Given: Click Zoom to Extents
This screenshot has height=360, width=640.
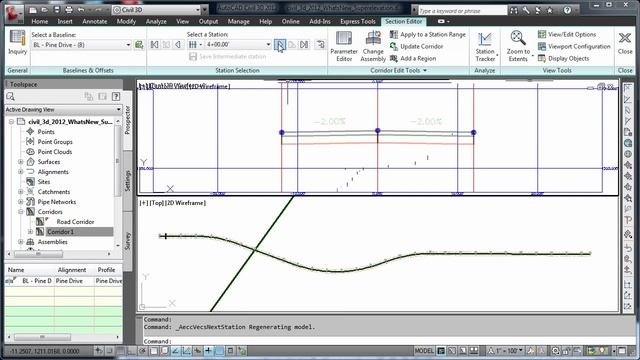Looking at the screenshot, I should point(518,46).
